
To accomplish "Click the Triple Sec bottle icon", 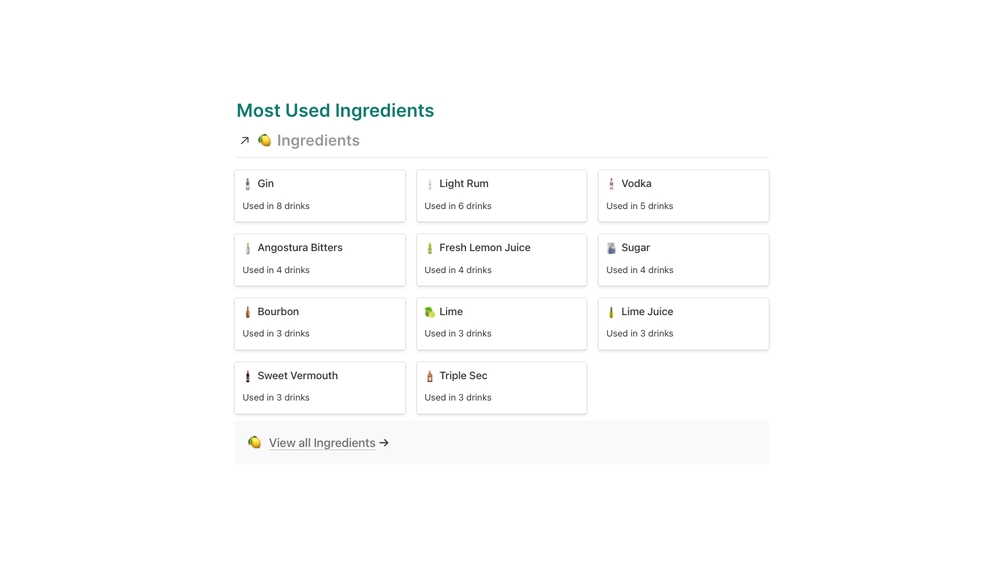I will [430, 376].
